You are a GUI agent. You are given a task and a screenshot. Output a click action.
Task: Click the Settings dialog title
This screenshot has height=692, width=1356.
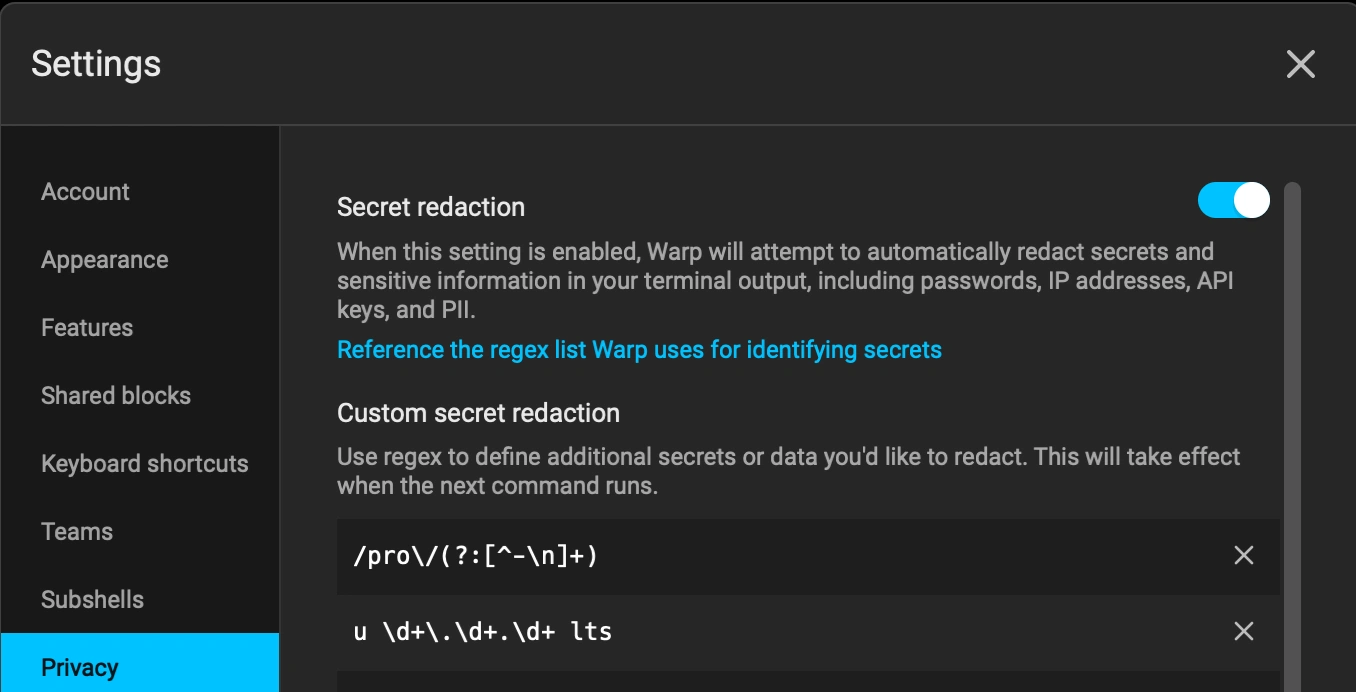[96, 64]
